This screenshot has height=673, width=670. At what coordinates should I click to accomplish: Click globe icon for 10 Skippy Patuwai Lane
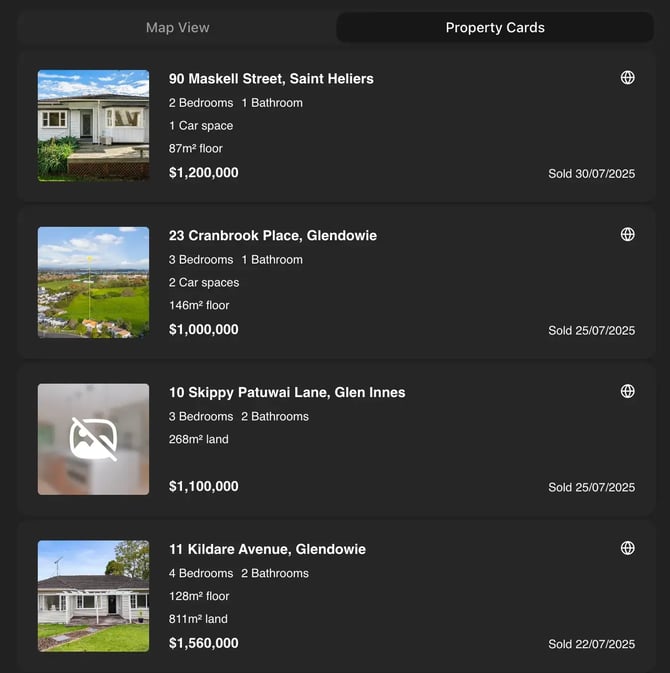(x=628, y=392)
